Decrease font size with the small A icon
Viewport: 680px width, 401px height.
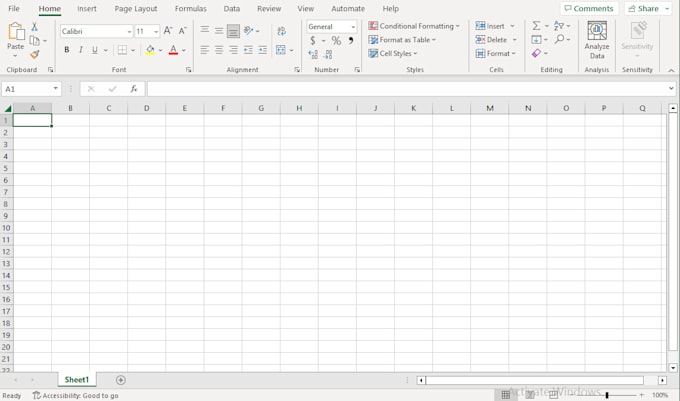(x=183, y=31)
